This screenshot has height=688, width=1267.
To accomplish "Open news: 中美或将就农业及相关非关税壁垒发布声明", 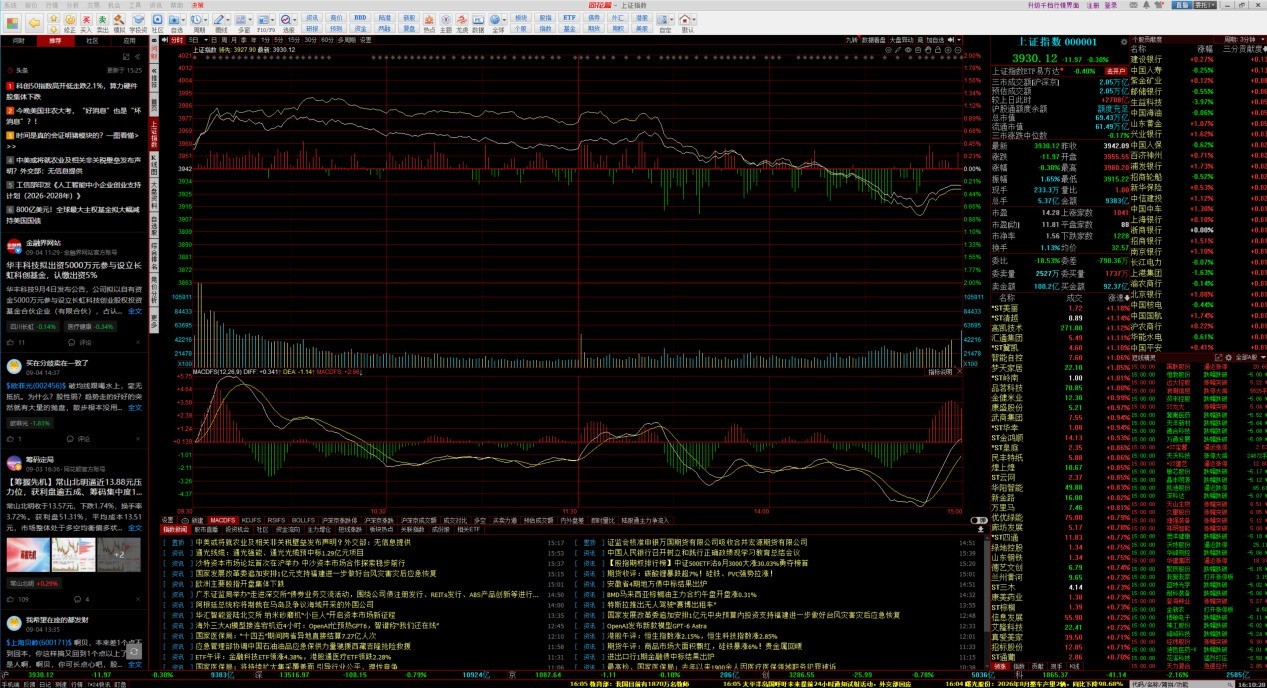I will [303, 541].
